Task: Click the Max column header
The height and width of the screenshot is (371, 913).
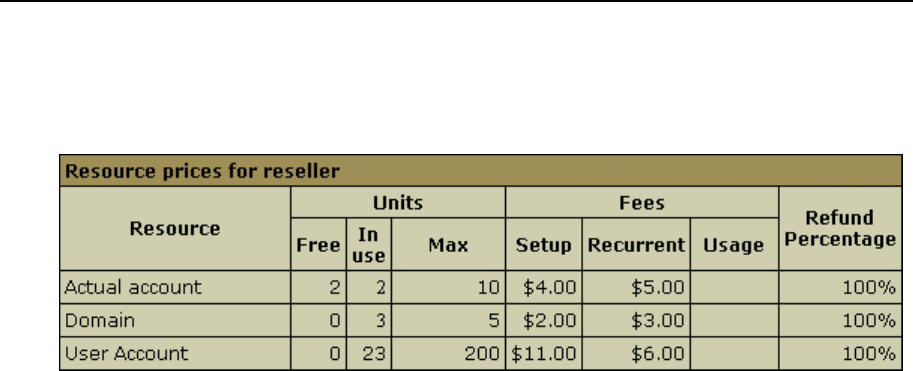Action: click(x=448, y=245)
